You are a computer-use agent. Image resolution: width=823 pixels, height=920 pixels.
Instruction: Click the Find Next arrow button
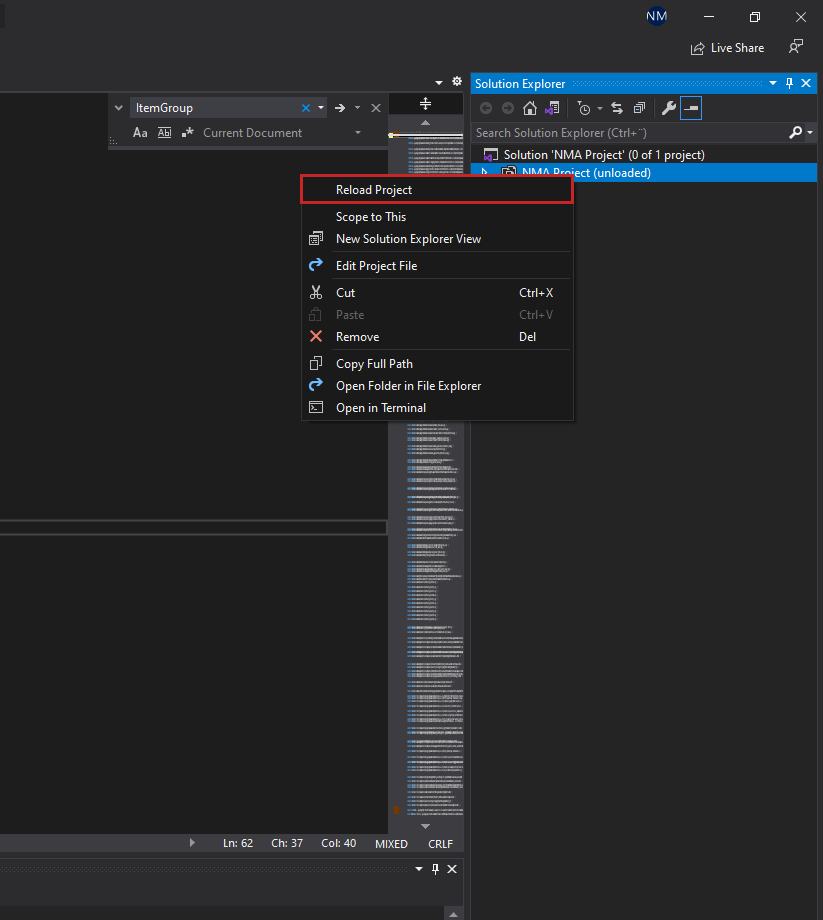(340, 108)
